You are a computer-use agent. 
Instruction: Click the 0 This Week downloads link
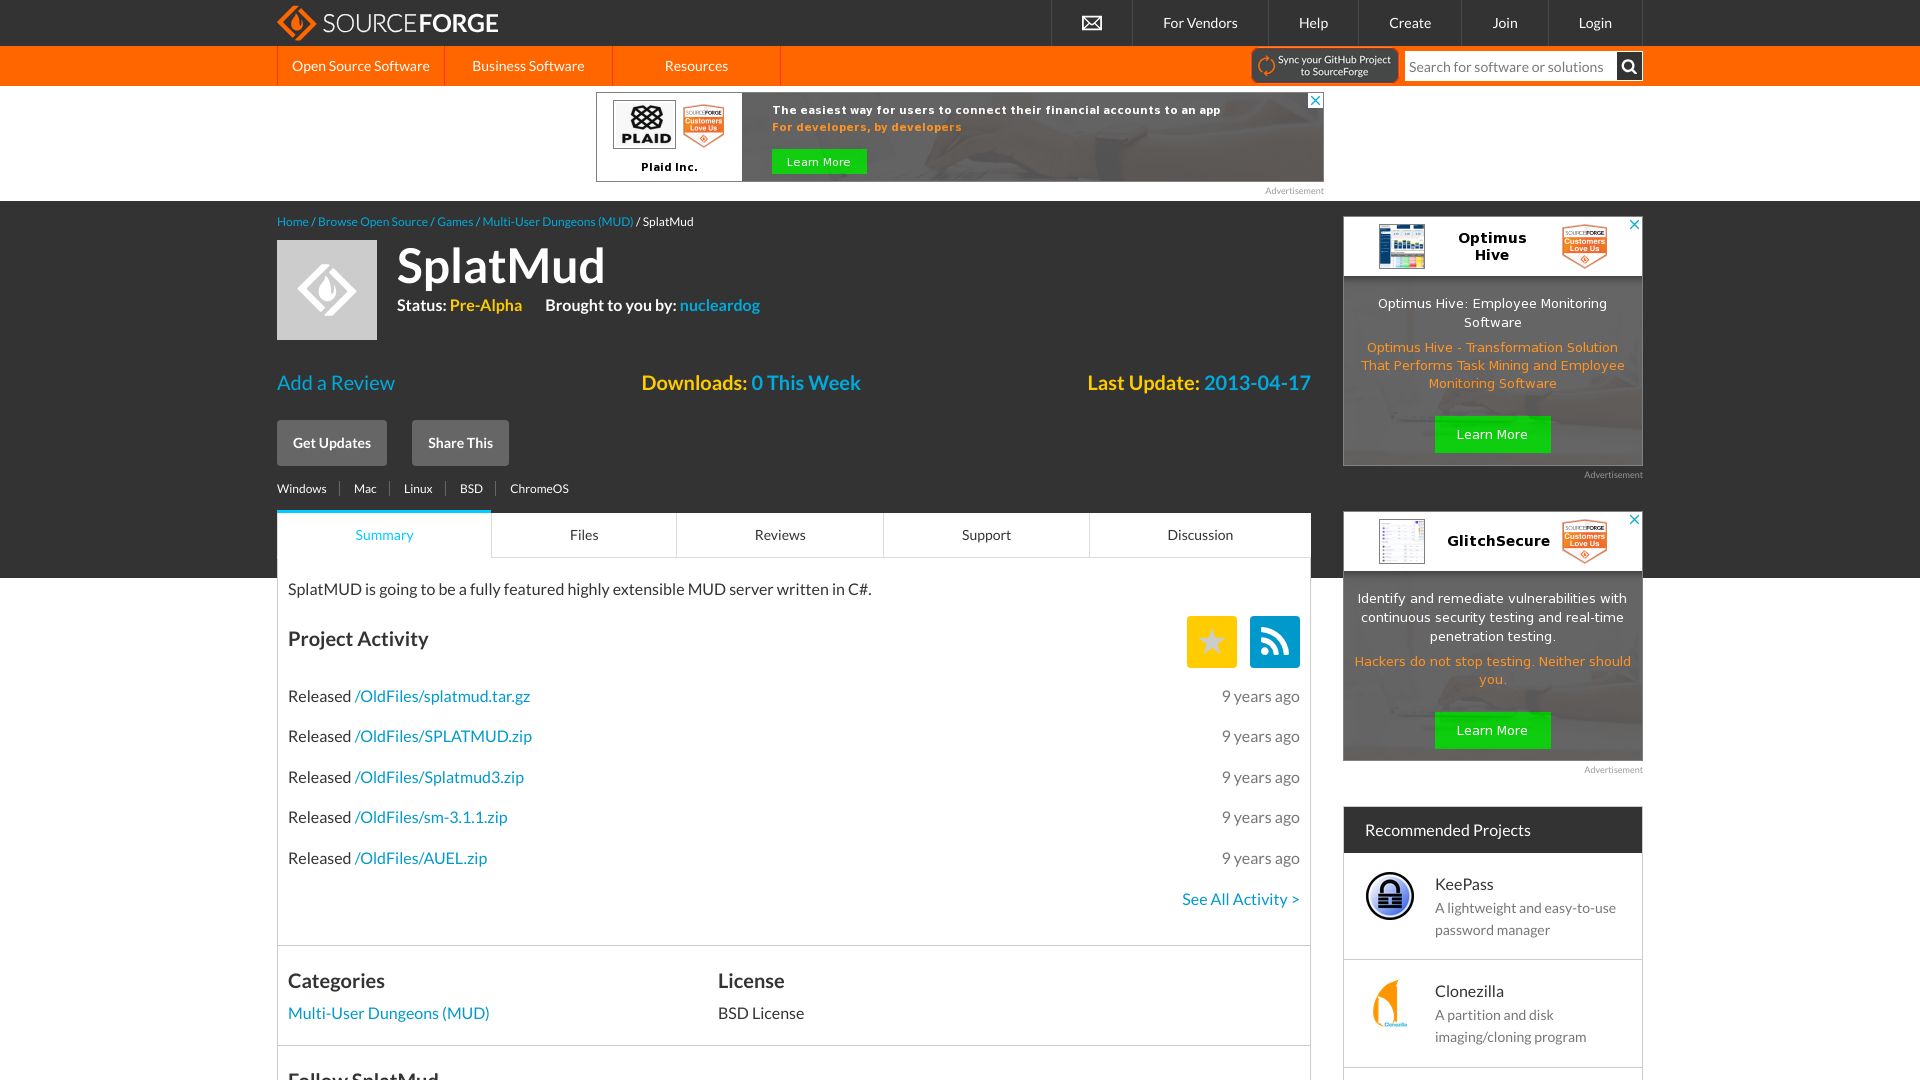click(x=806, y=383)
